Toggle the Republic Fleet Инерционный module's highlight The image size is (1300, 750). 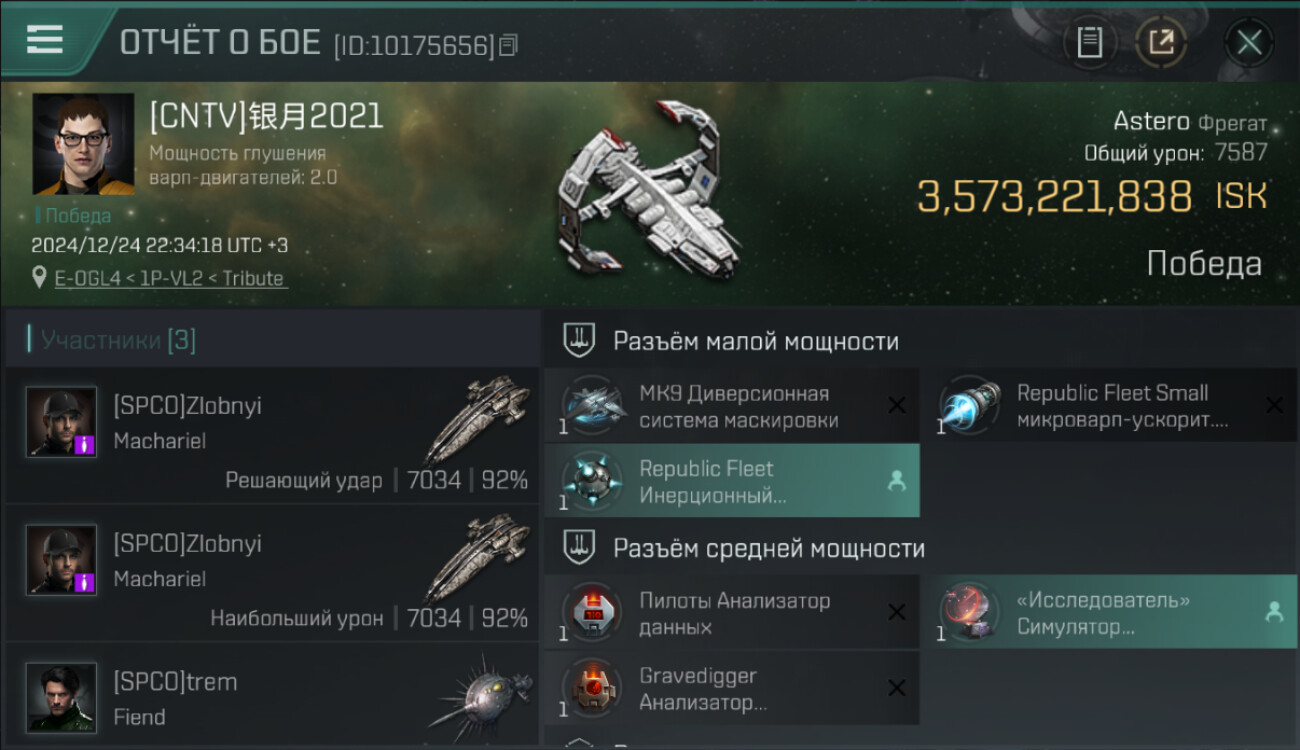897,481
